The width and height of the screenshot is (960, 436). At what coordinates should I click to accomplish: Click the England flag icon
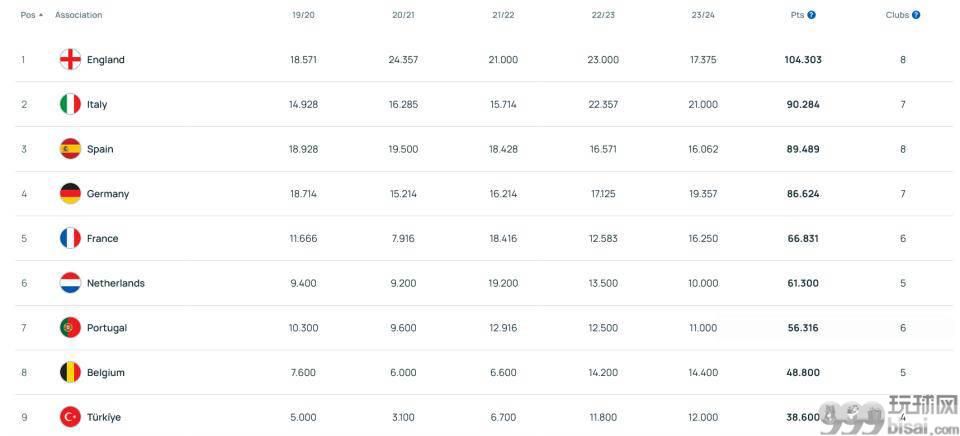click(70, 59)
